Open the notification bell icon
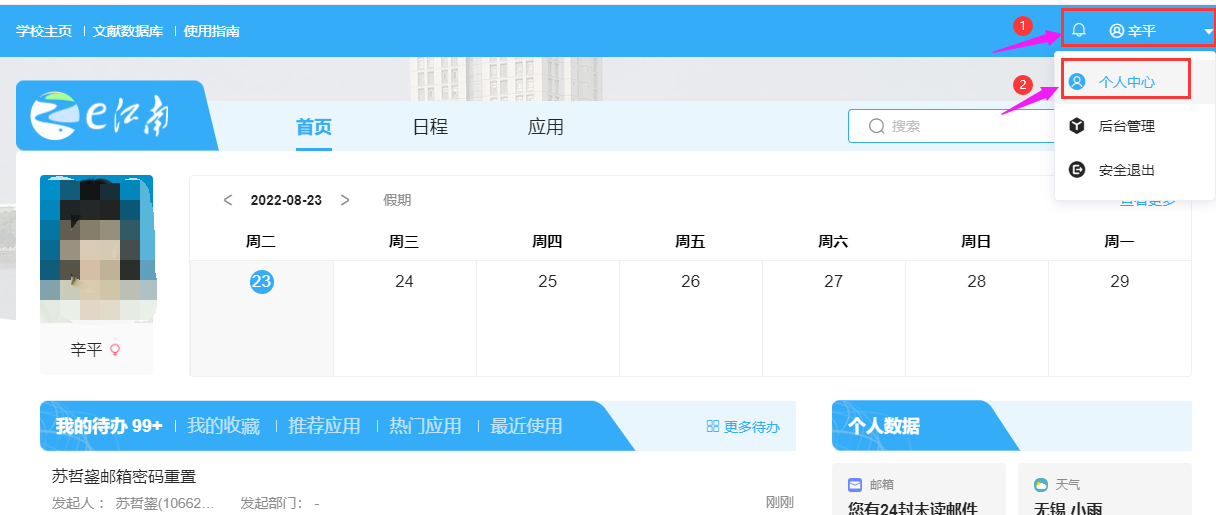 (x=1078, y=31)
